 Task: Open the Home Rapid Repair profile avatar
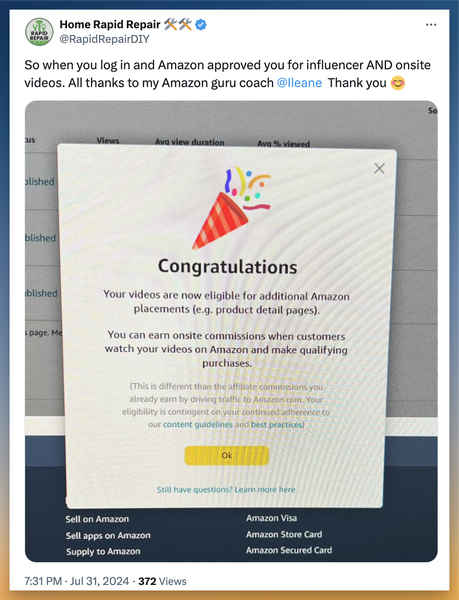tap(39, 32)
